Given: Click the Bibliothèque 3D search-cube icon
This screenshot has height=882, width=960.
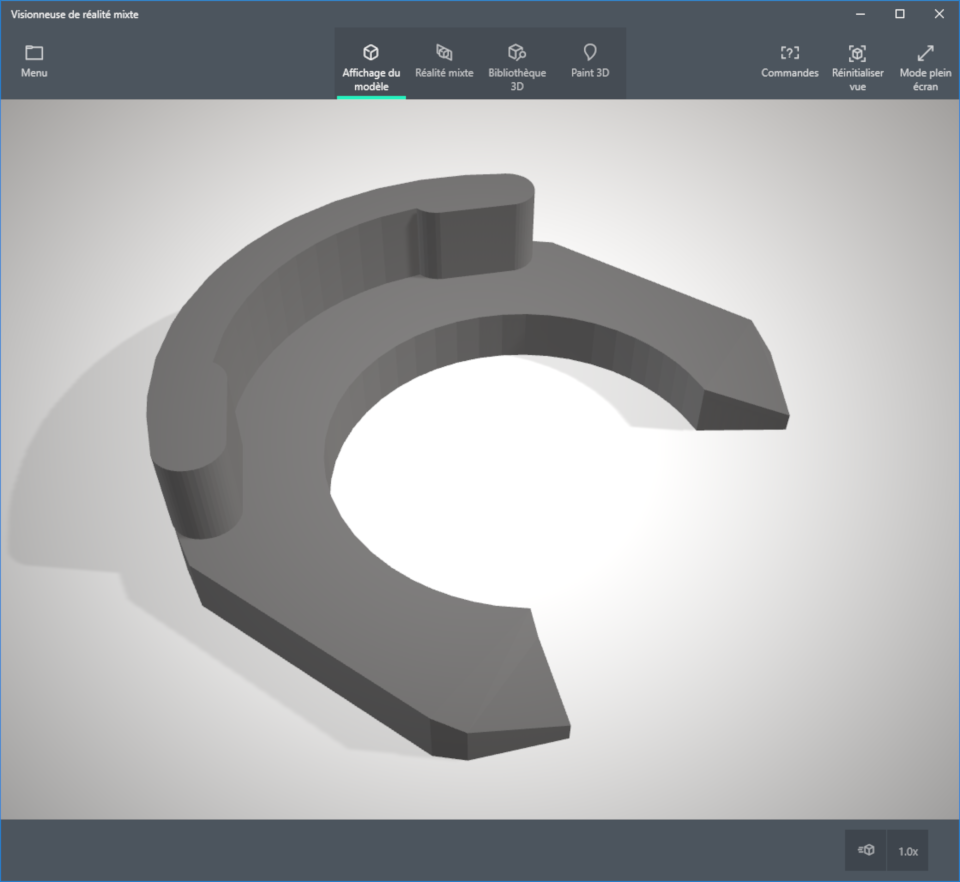Looking at the screenshot, I should [516, 52].
